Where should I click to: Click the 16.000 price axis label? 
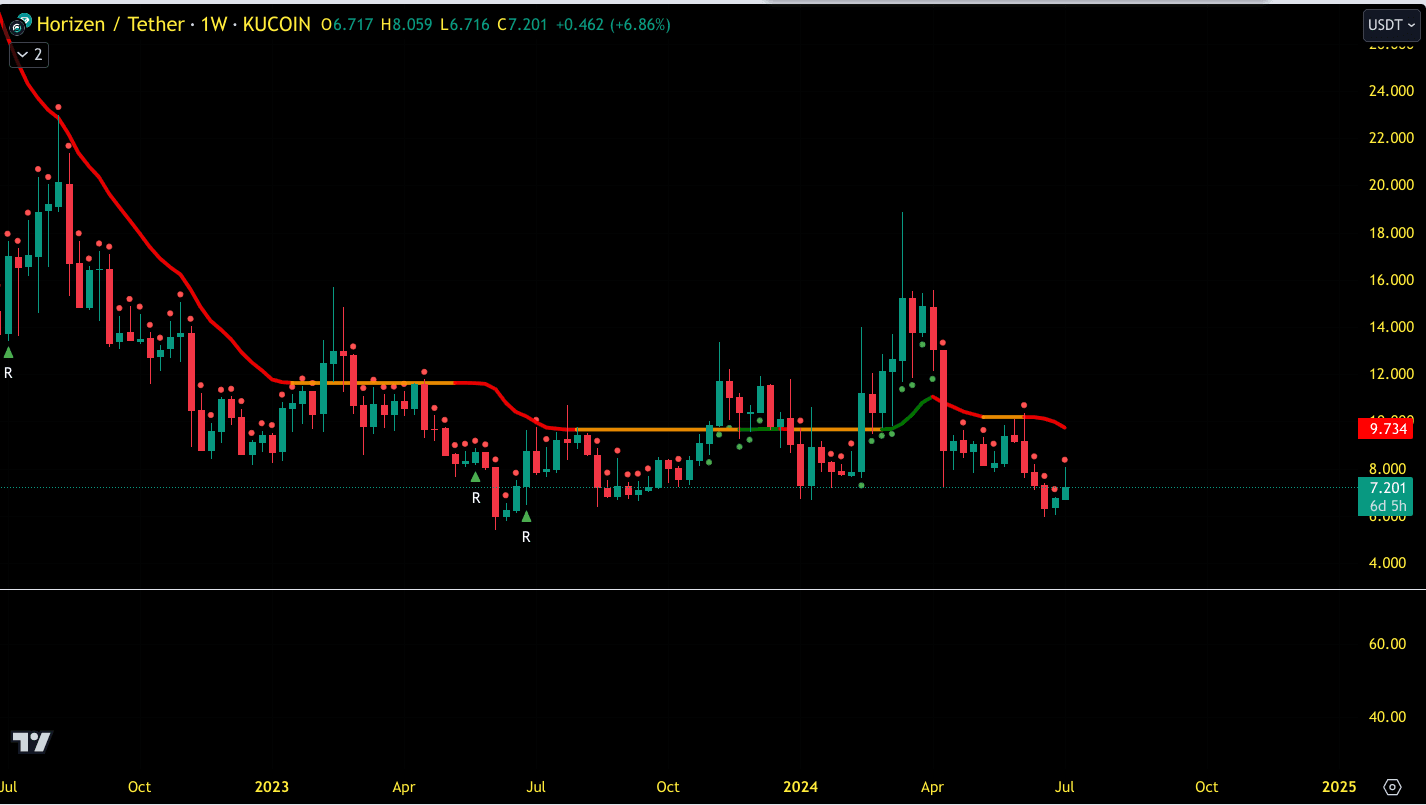point(1391,280)
